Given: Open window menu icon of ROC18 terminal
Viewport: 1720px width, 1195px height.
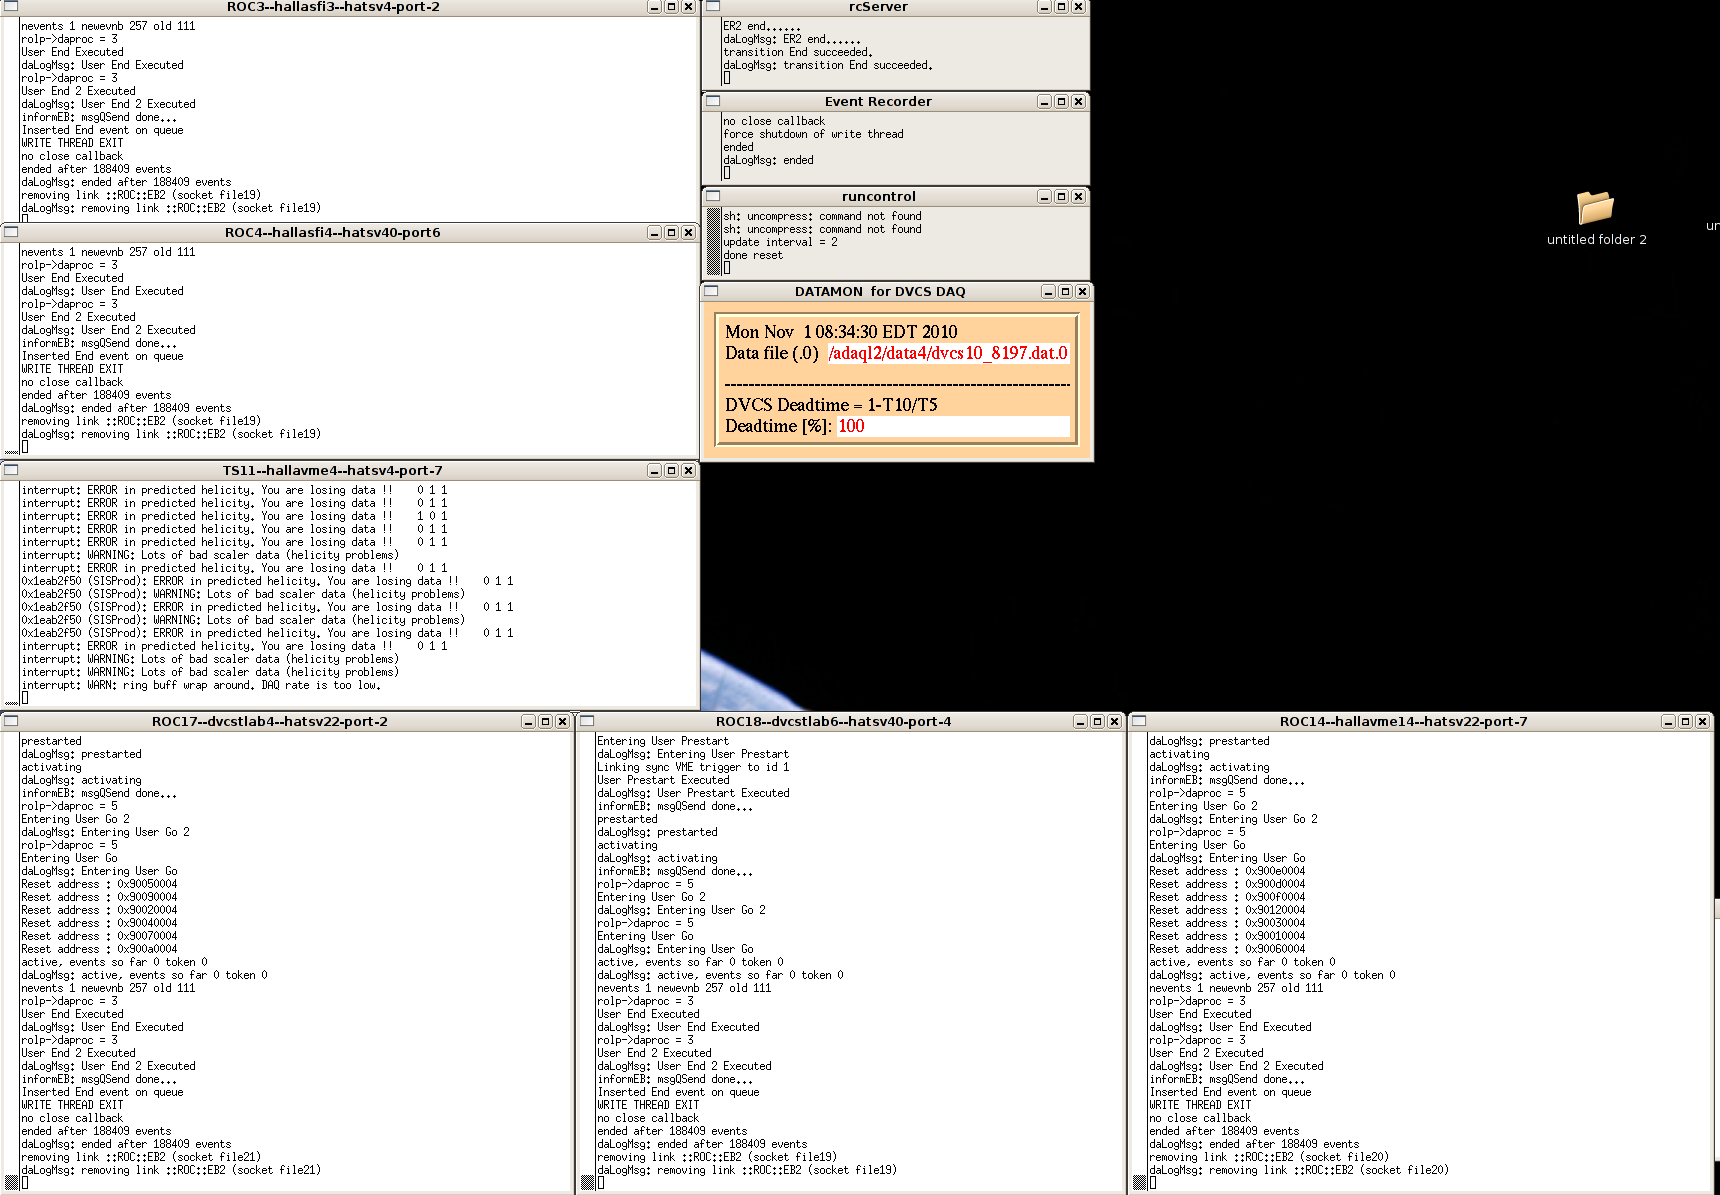Looking at the screenshot, I should tap(587, 721).
